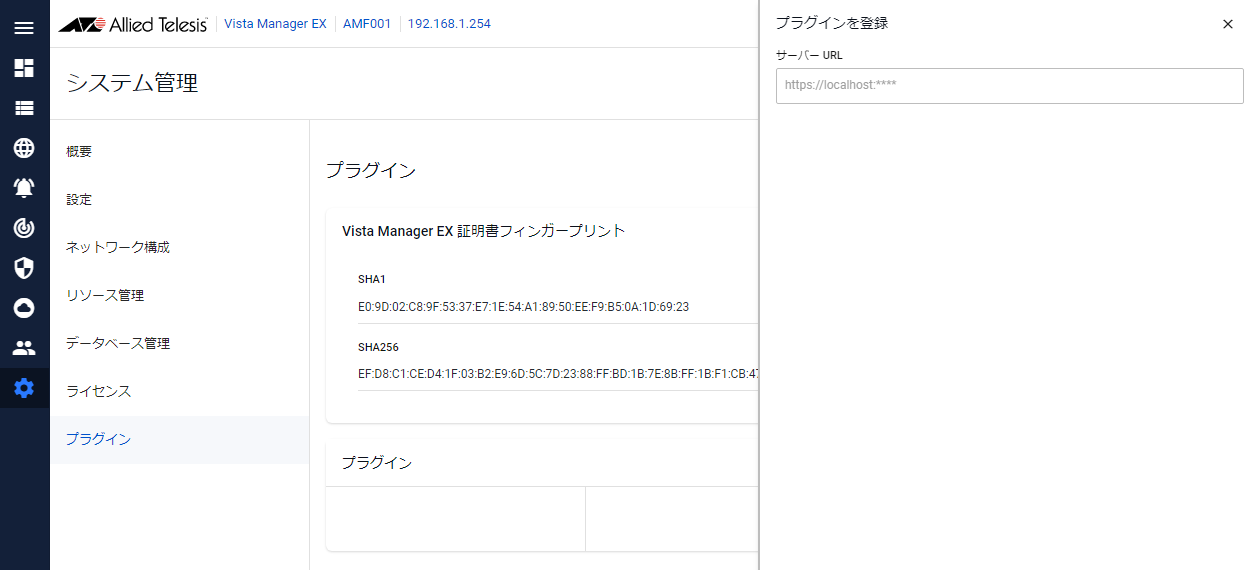Select 概要 in the system menu
This screenshot has width=1260, height=570.
pos(180,152)
